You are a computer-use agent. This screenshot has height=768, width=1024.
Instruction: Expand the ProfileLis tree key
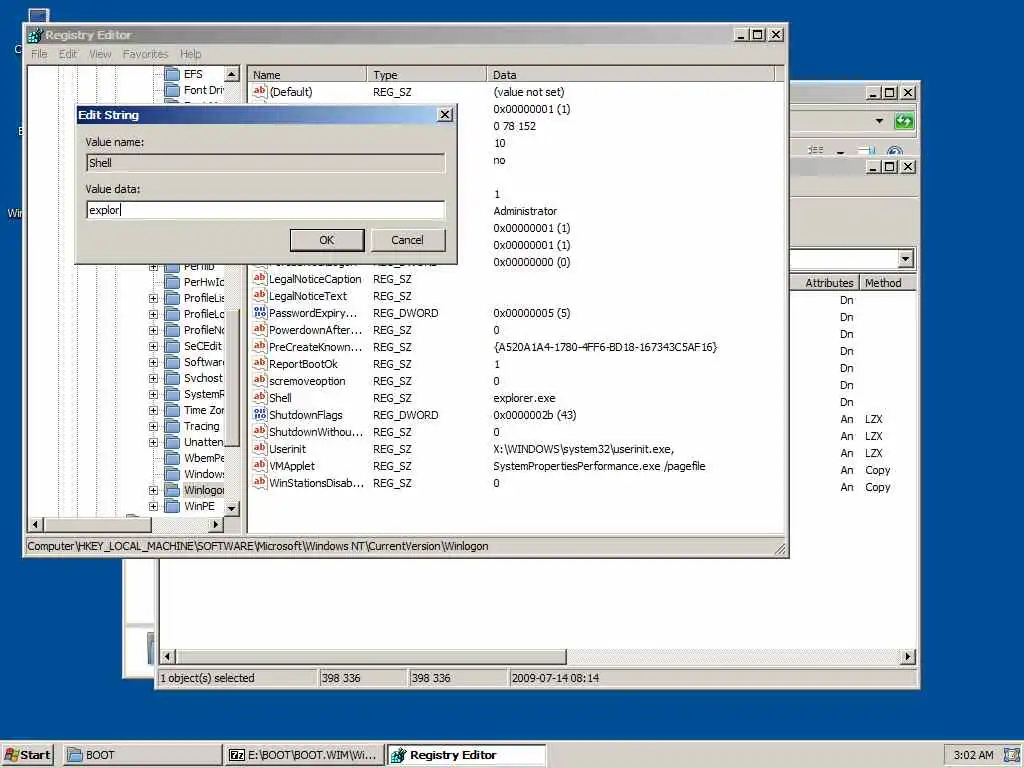coord(153,298)
